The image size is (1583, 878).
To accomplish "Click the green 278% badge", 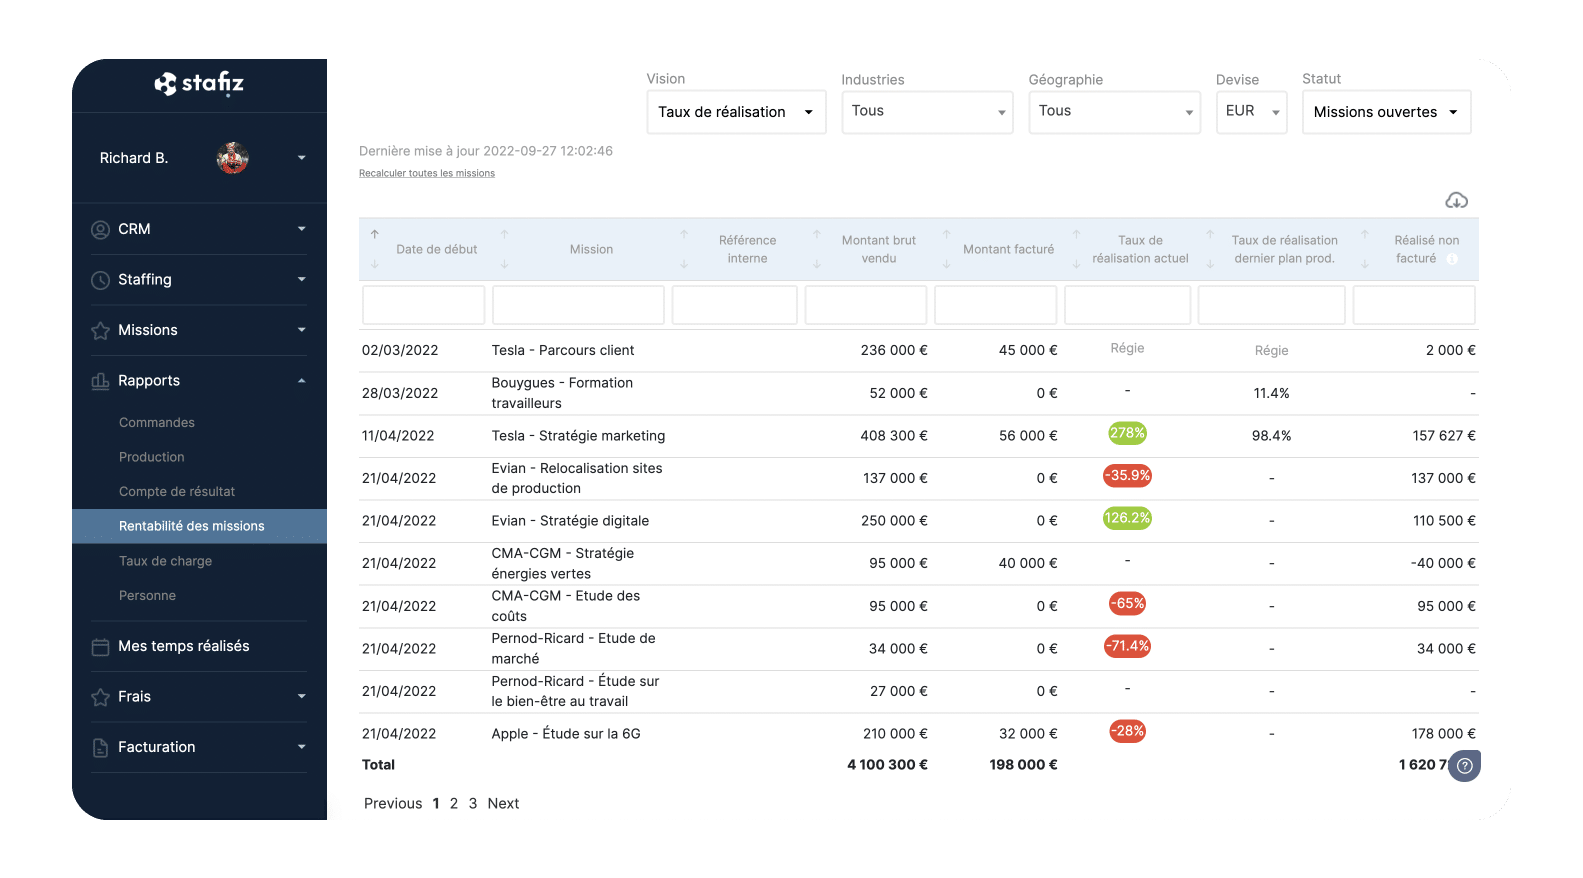I will pyautogui.click(x=1127, y=434).
